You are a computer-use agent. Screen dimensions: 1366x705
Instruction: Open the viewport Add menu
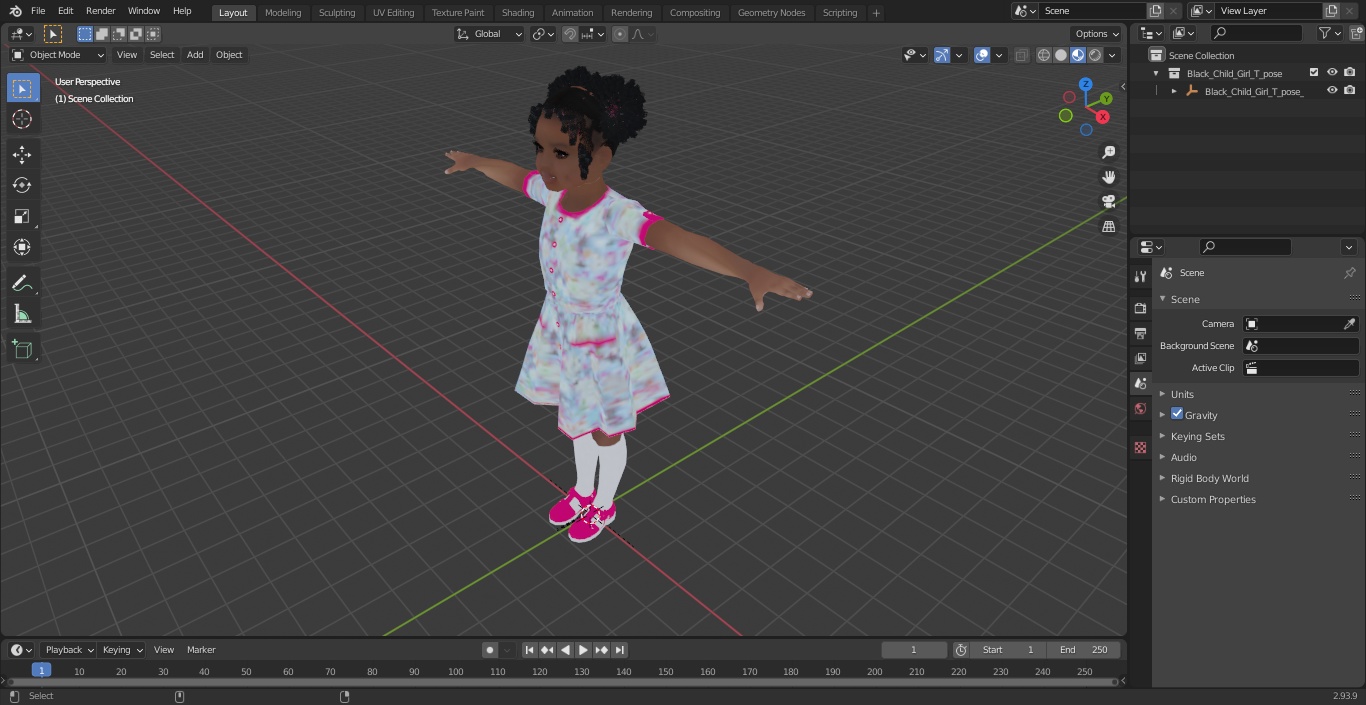[195, 55]
